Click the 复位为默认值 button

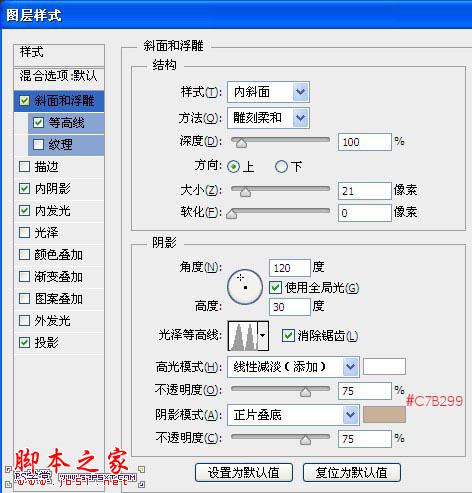[x=352, y=472]
